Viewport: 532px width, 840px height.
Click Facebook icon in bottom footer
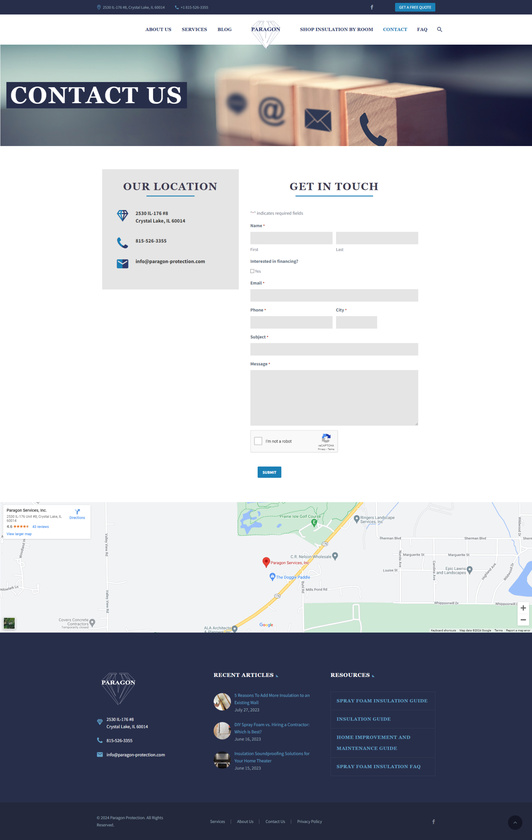coord(433,821)
